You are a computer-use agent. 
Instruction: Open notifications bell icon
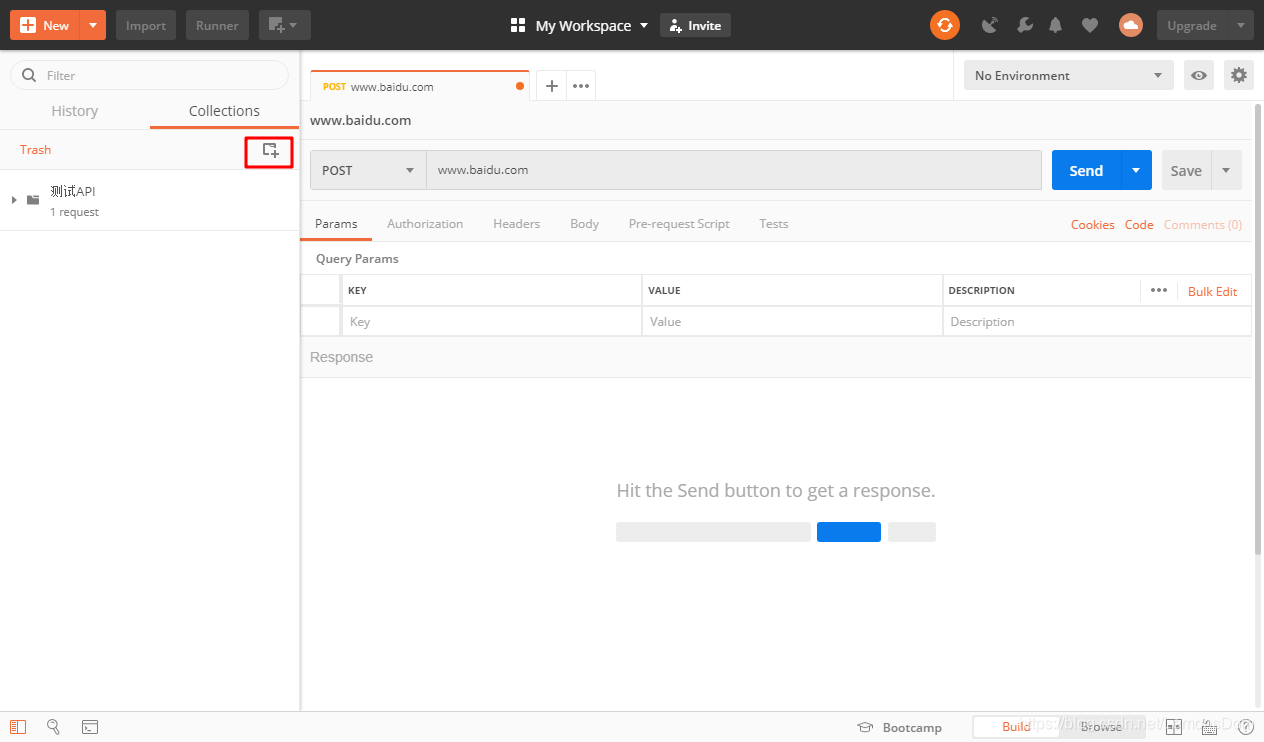click(1055, 26)
